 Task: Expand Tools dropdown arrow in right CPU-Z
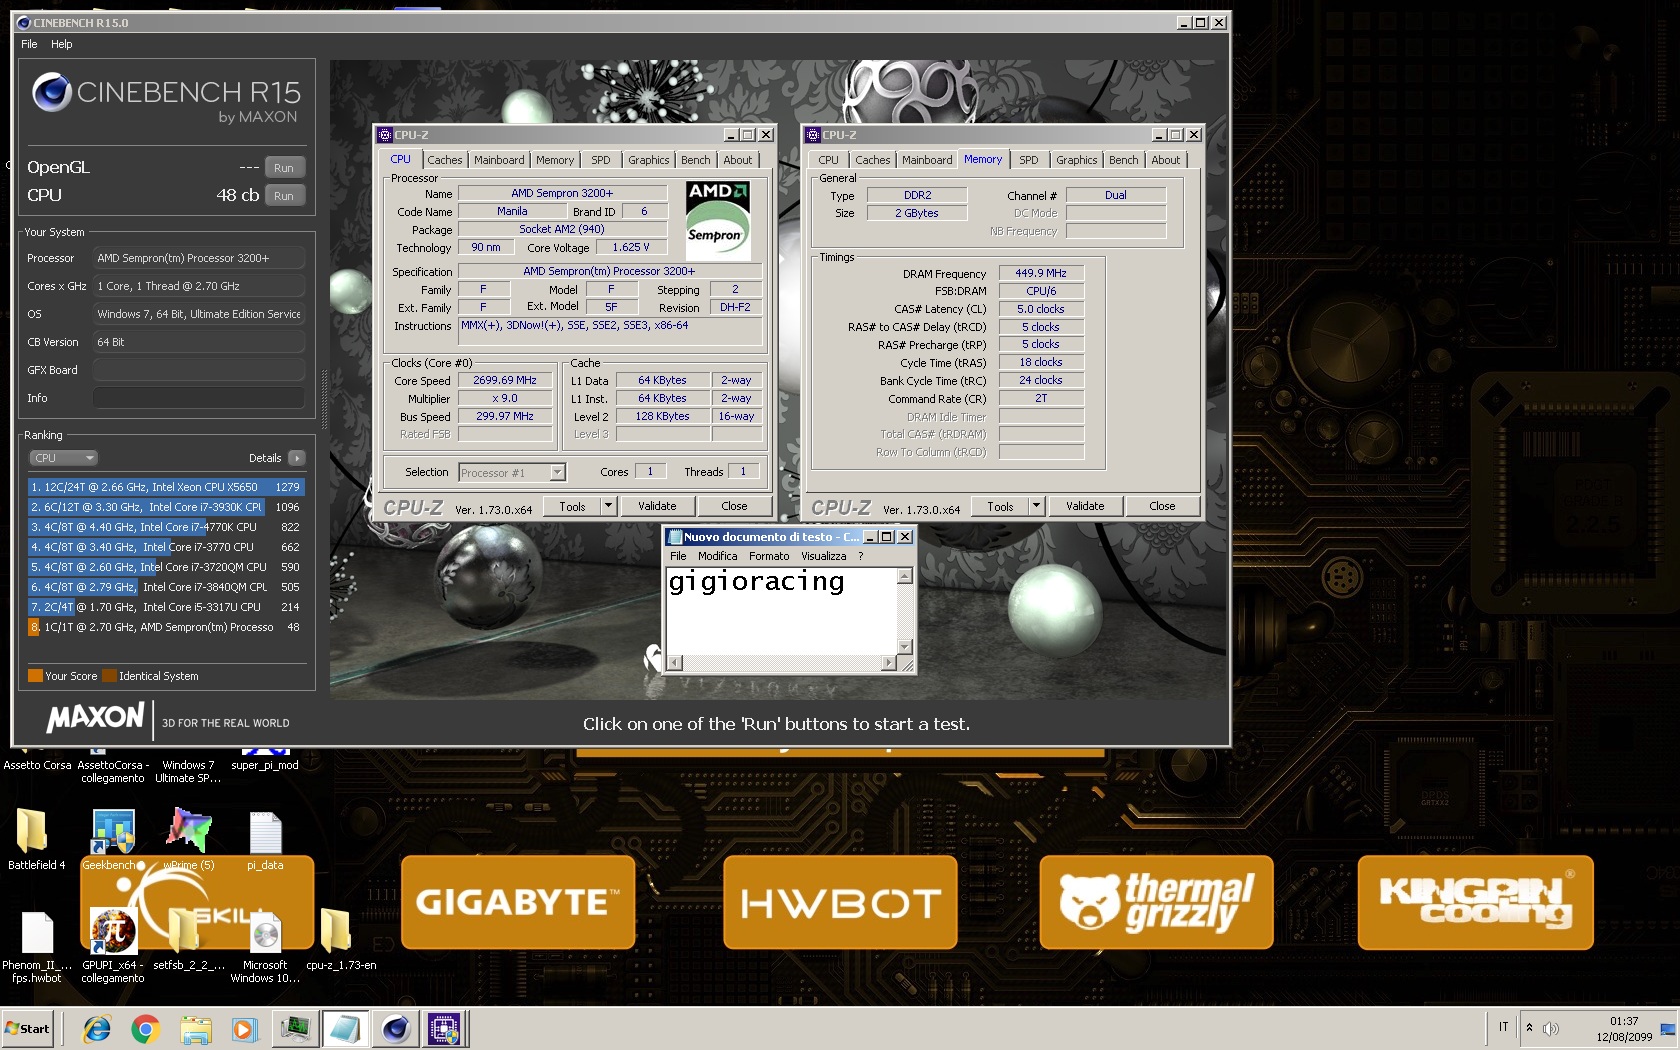[x=1036, y=506]
